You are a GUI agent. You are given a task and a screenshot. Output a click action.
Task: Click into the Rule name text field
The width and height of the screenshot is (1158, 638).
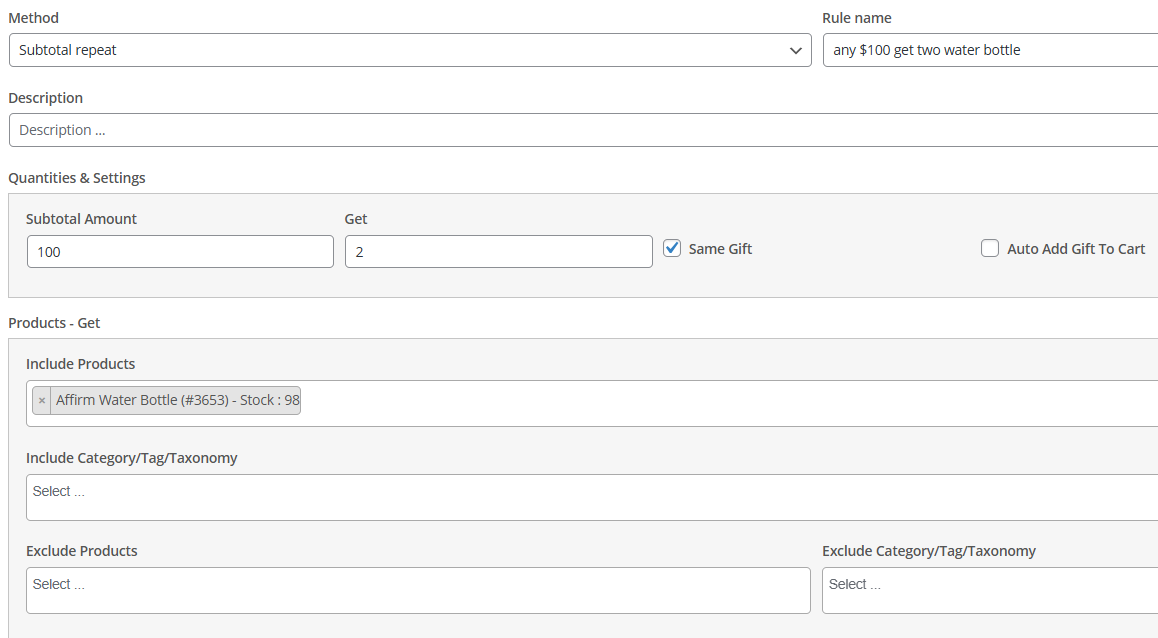[x=988, y=50]
